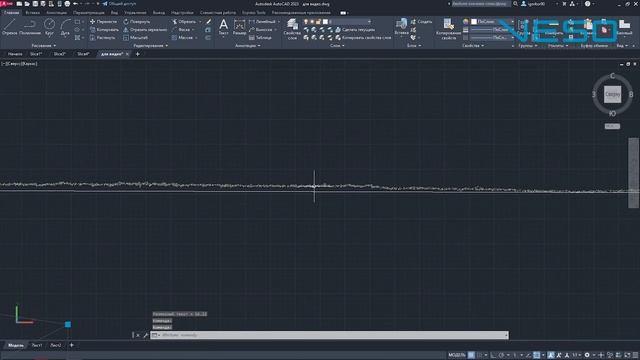Toggle ortho mode in status bar
This screenshot has height=360, width=640.
click(x=493, y=355)
